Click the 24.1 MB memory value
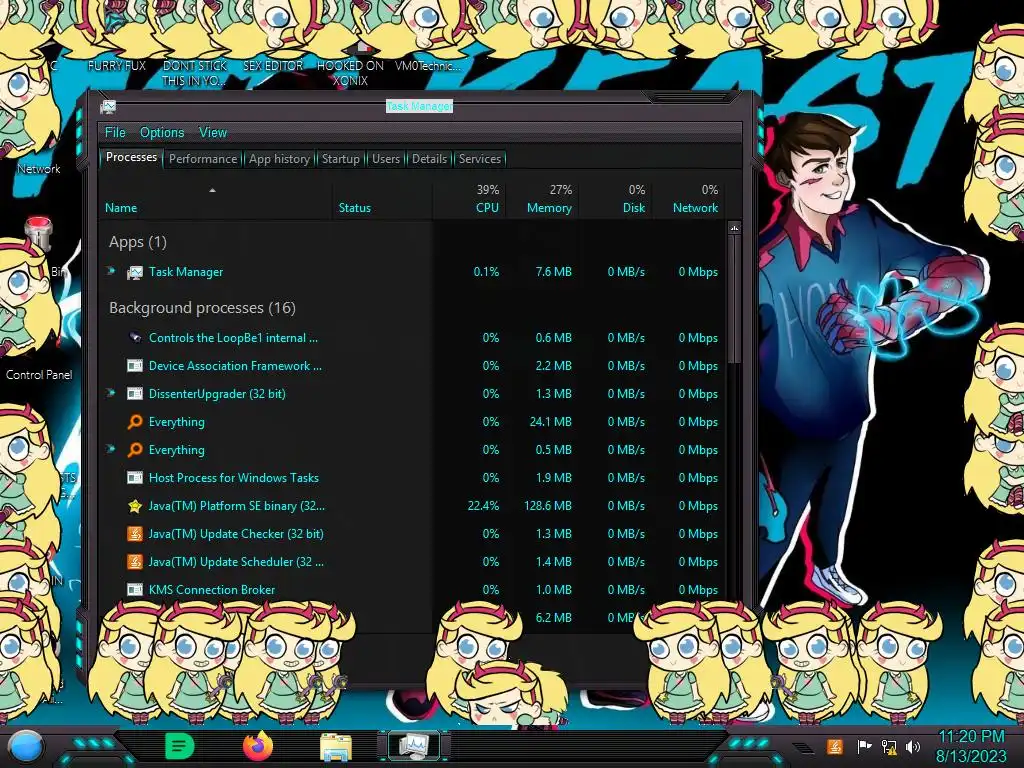 click(x=550, y=422)
